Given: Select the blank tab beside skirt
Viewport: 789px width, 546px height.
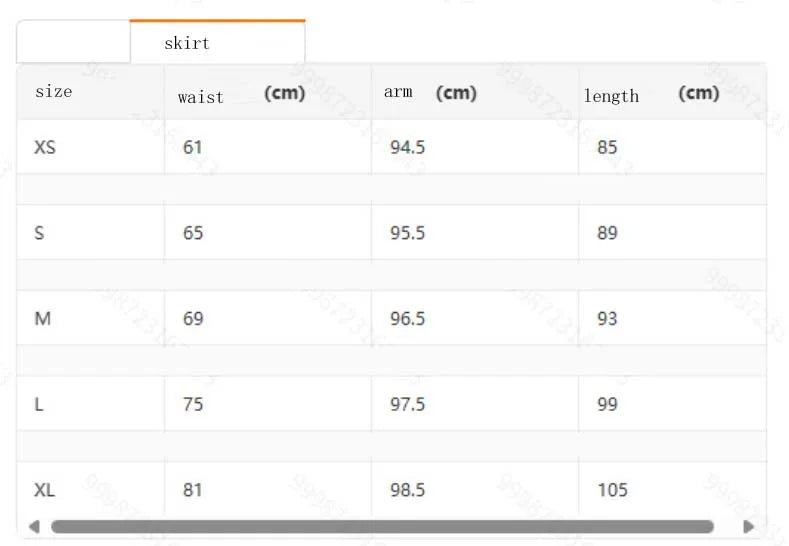Looking at the screenshot, I should click(x=74, y=43).
